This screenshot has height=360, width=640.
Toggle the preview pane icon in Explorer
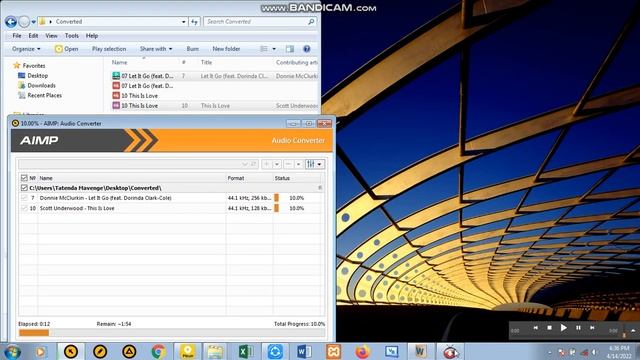[290, 49]
